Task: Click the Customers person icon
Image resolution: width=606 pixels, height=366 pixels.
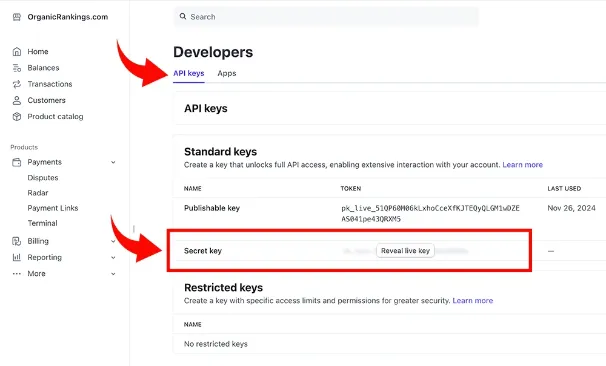Action: 17,100
